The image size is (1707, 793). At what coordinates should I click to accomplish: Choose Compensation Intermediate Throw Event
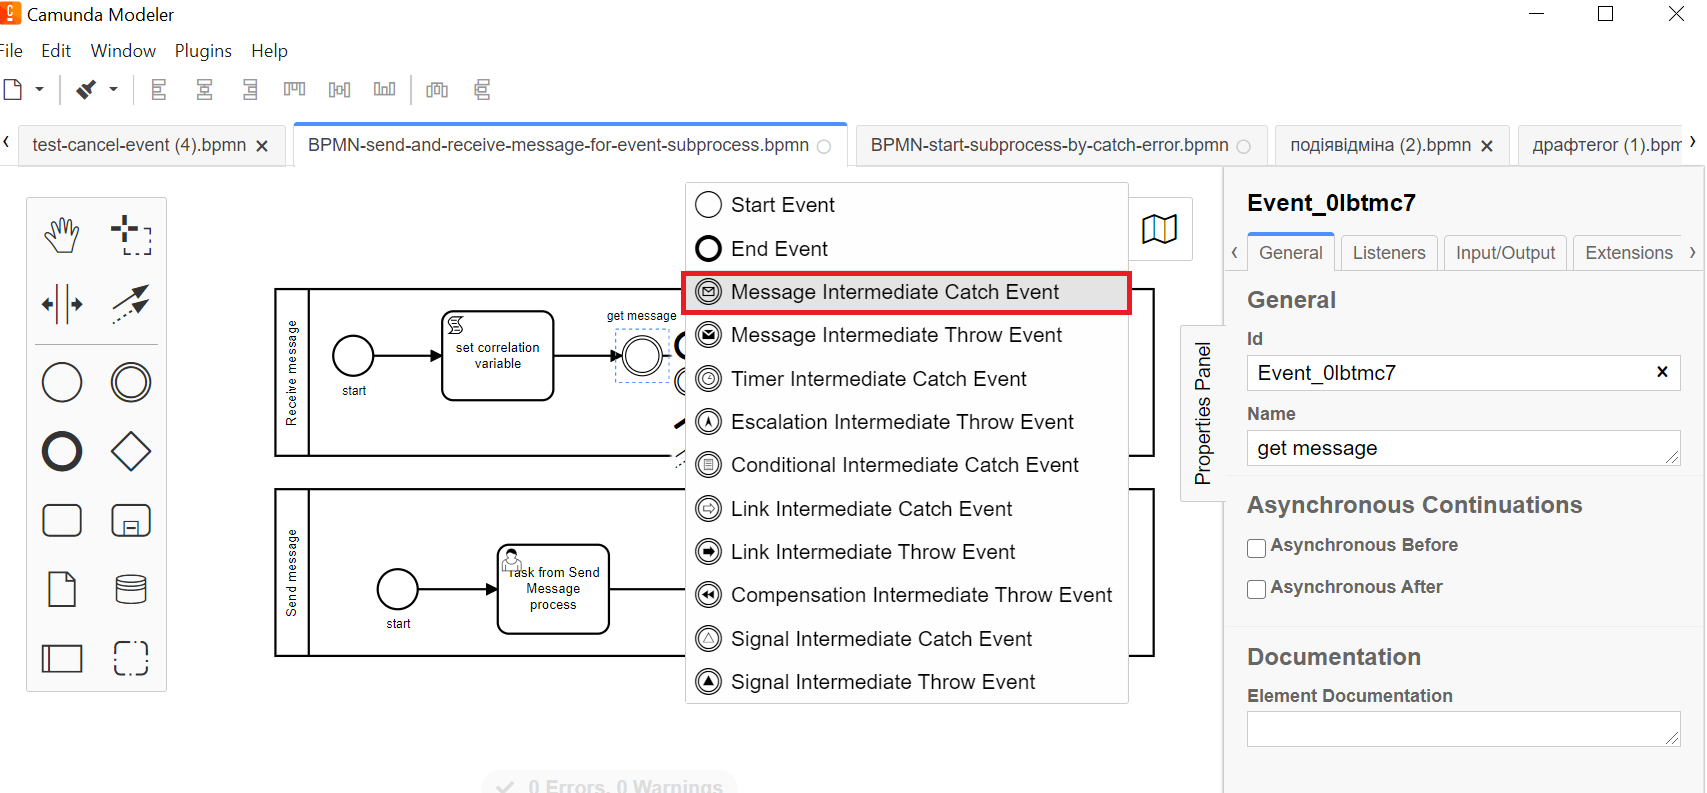pyautogui.click(x=907, y=595)
